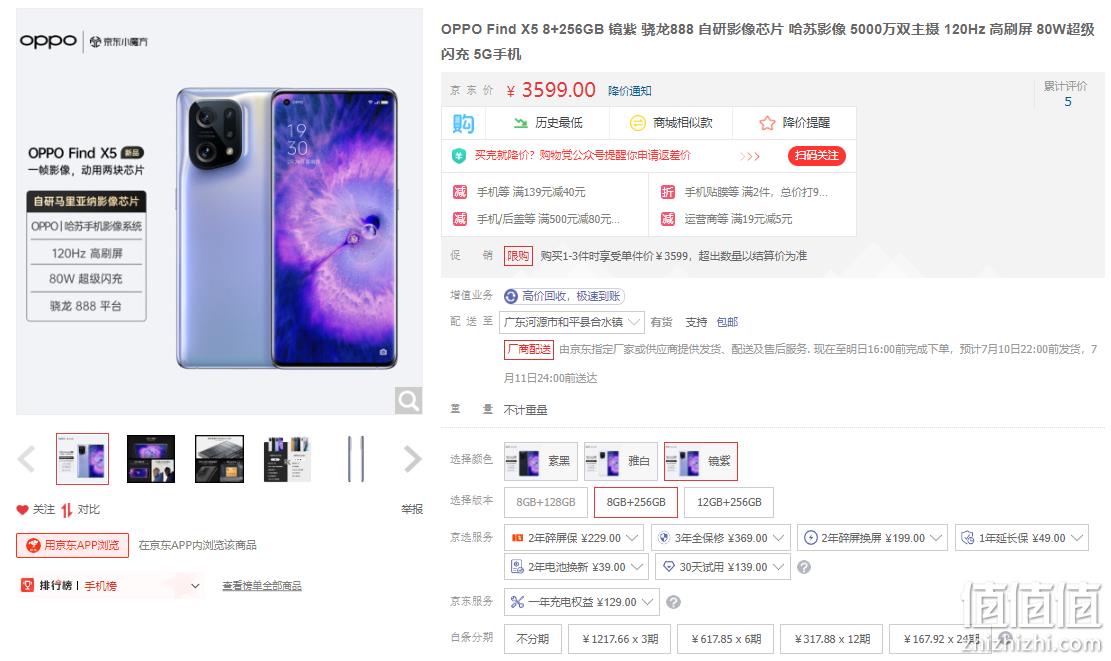Click the red 扫码关注 button
Viewport: 1111px width, 661px height.
(x=816, y=155)
